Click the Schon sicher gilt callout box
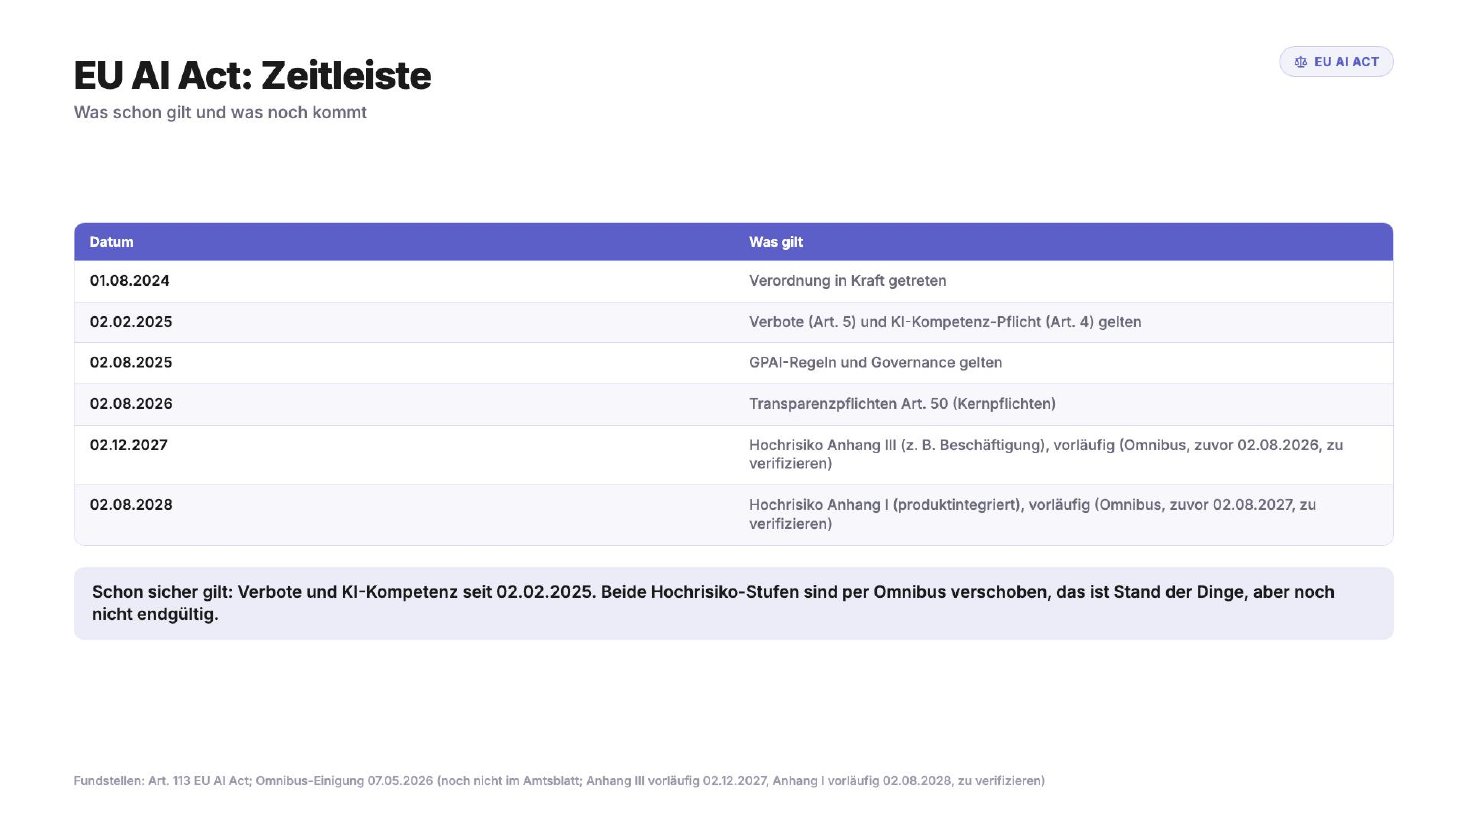This screenshot has width=1467, height=825. click(733, 603)
